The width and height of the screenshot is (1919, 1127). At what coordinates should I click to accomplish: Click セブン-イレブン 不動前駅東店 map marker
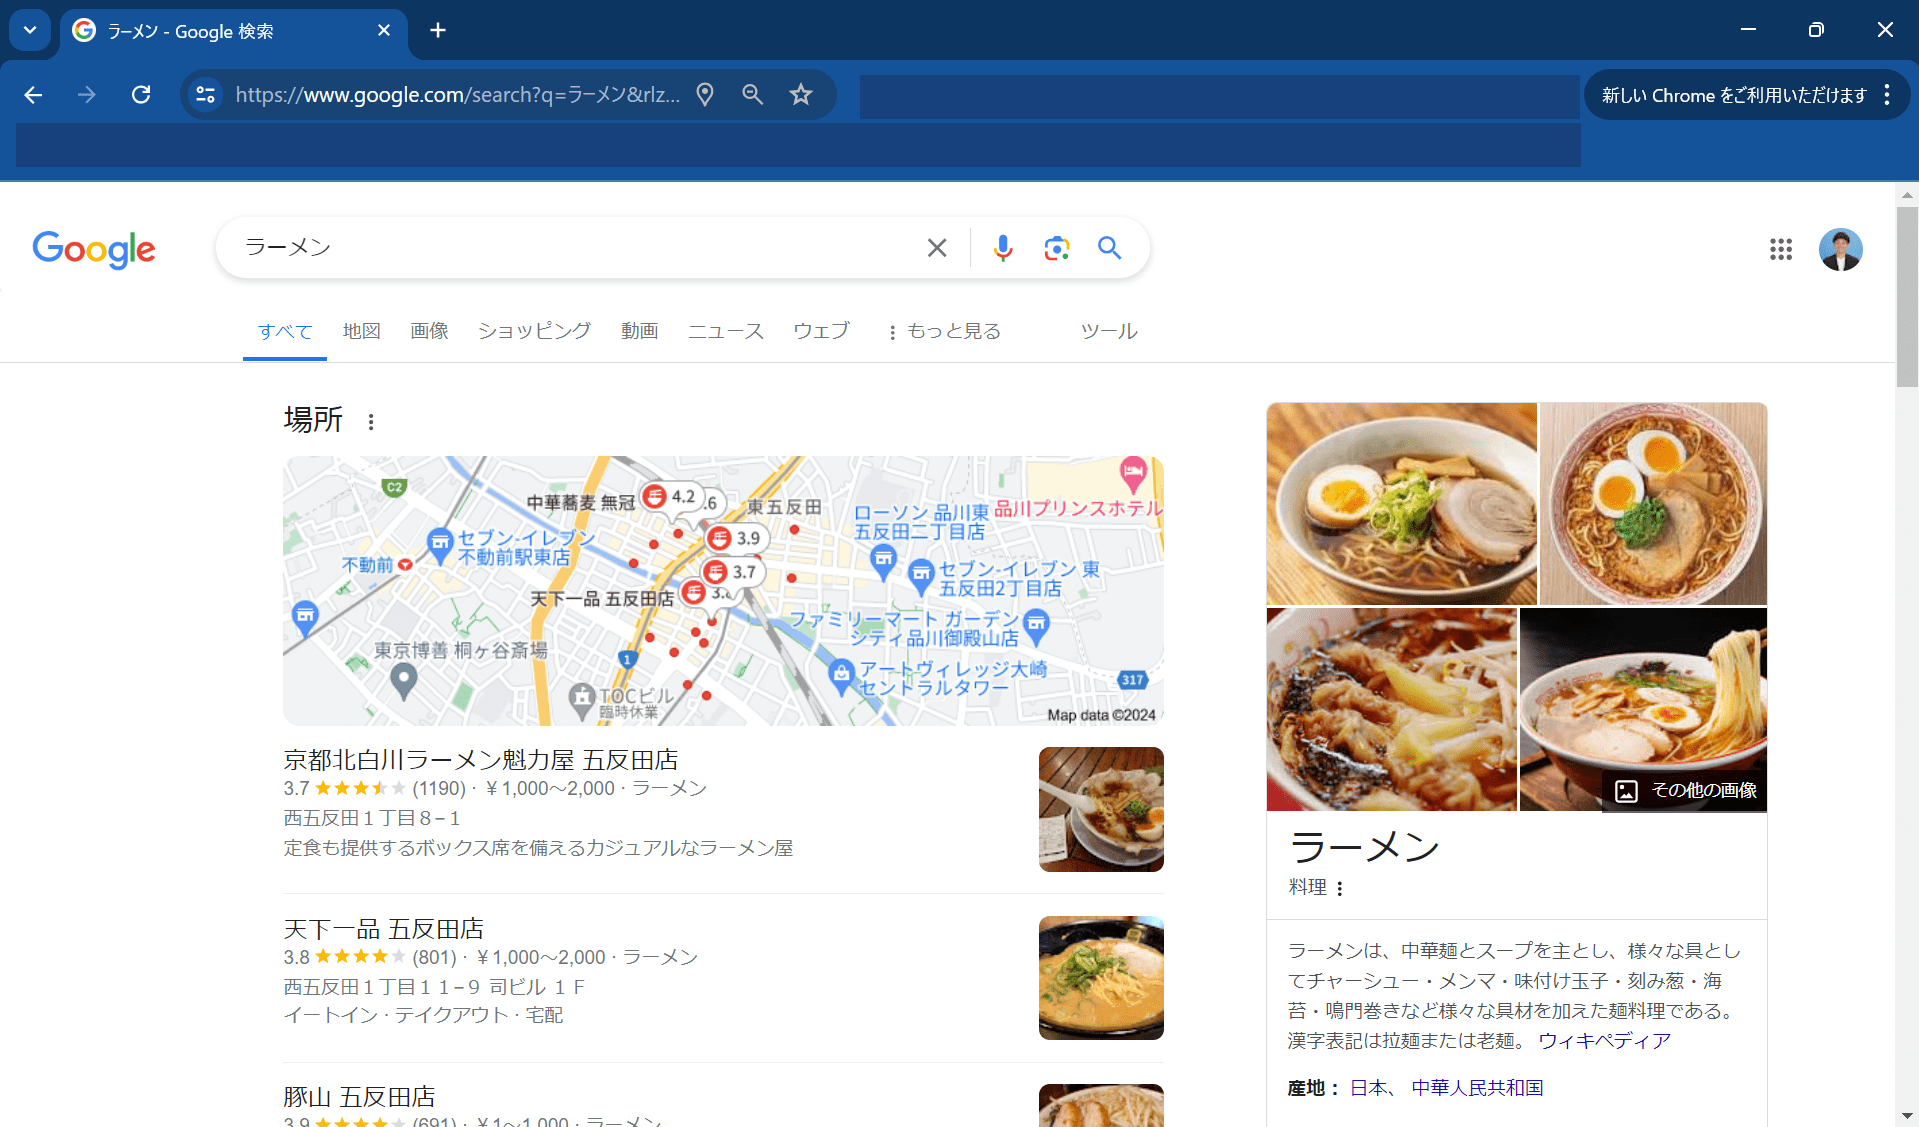[440, 546]
